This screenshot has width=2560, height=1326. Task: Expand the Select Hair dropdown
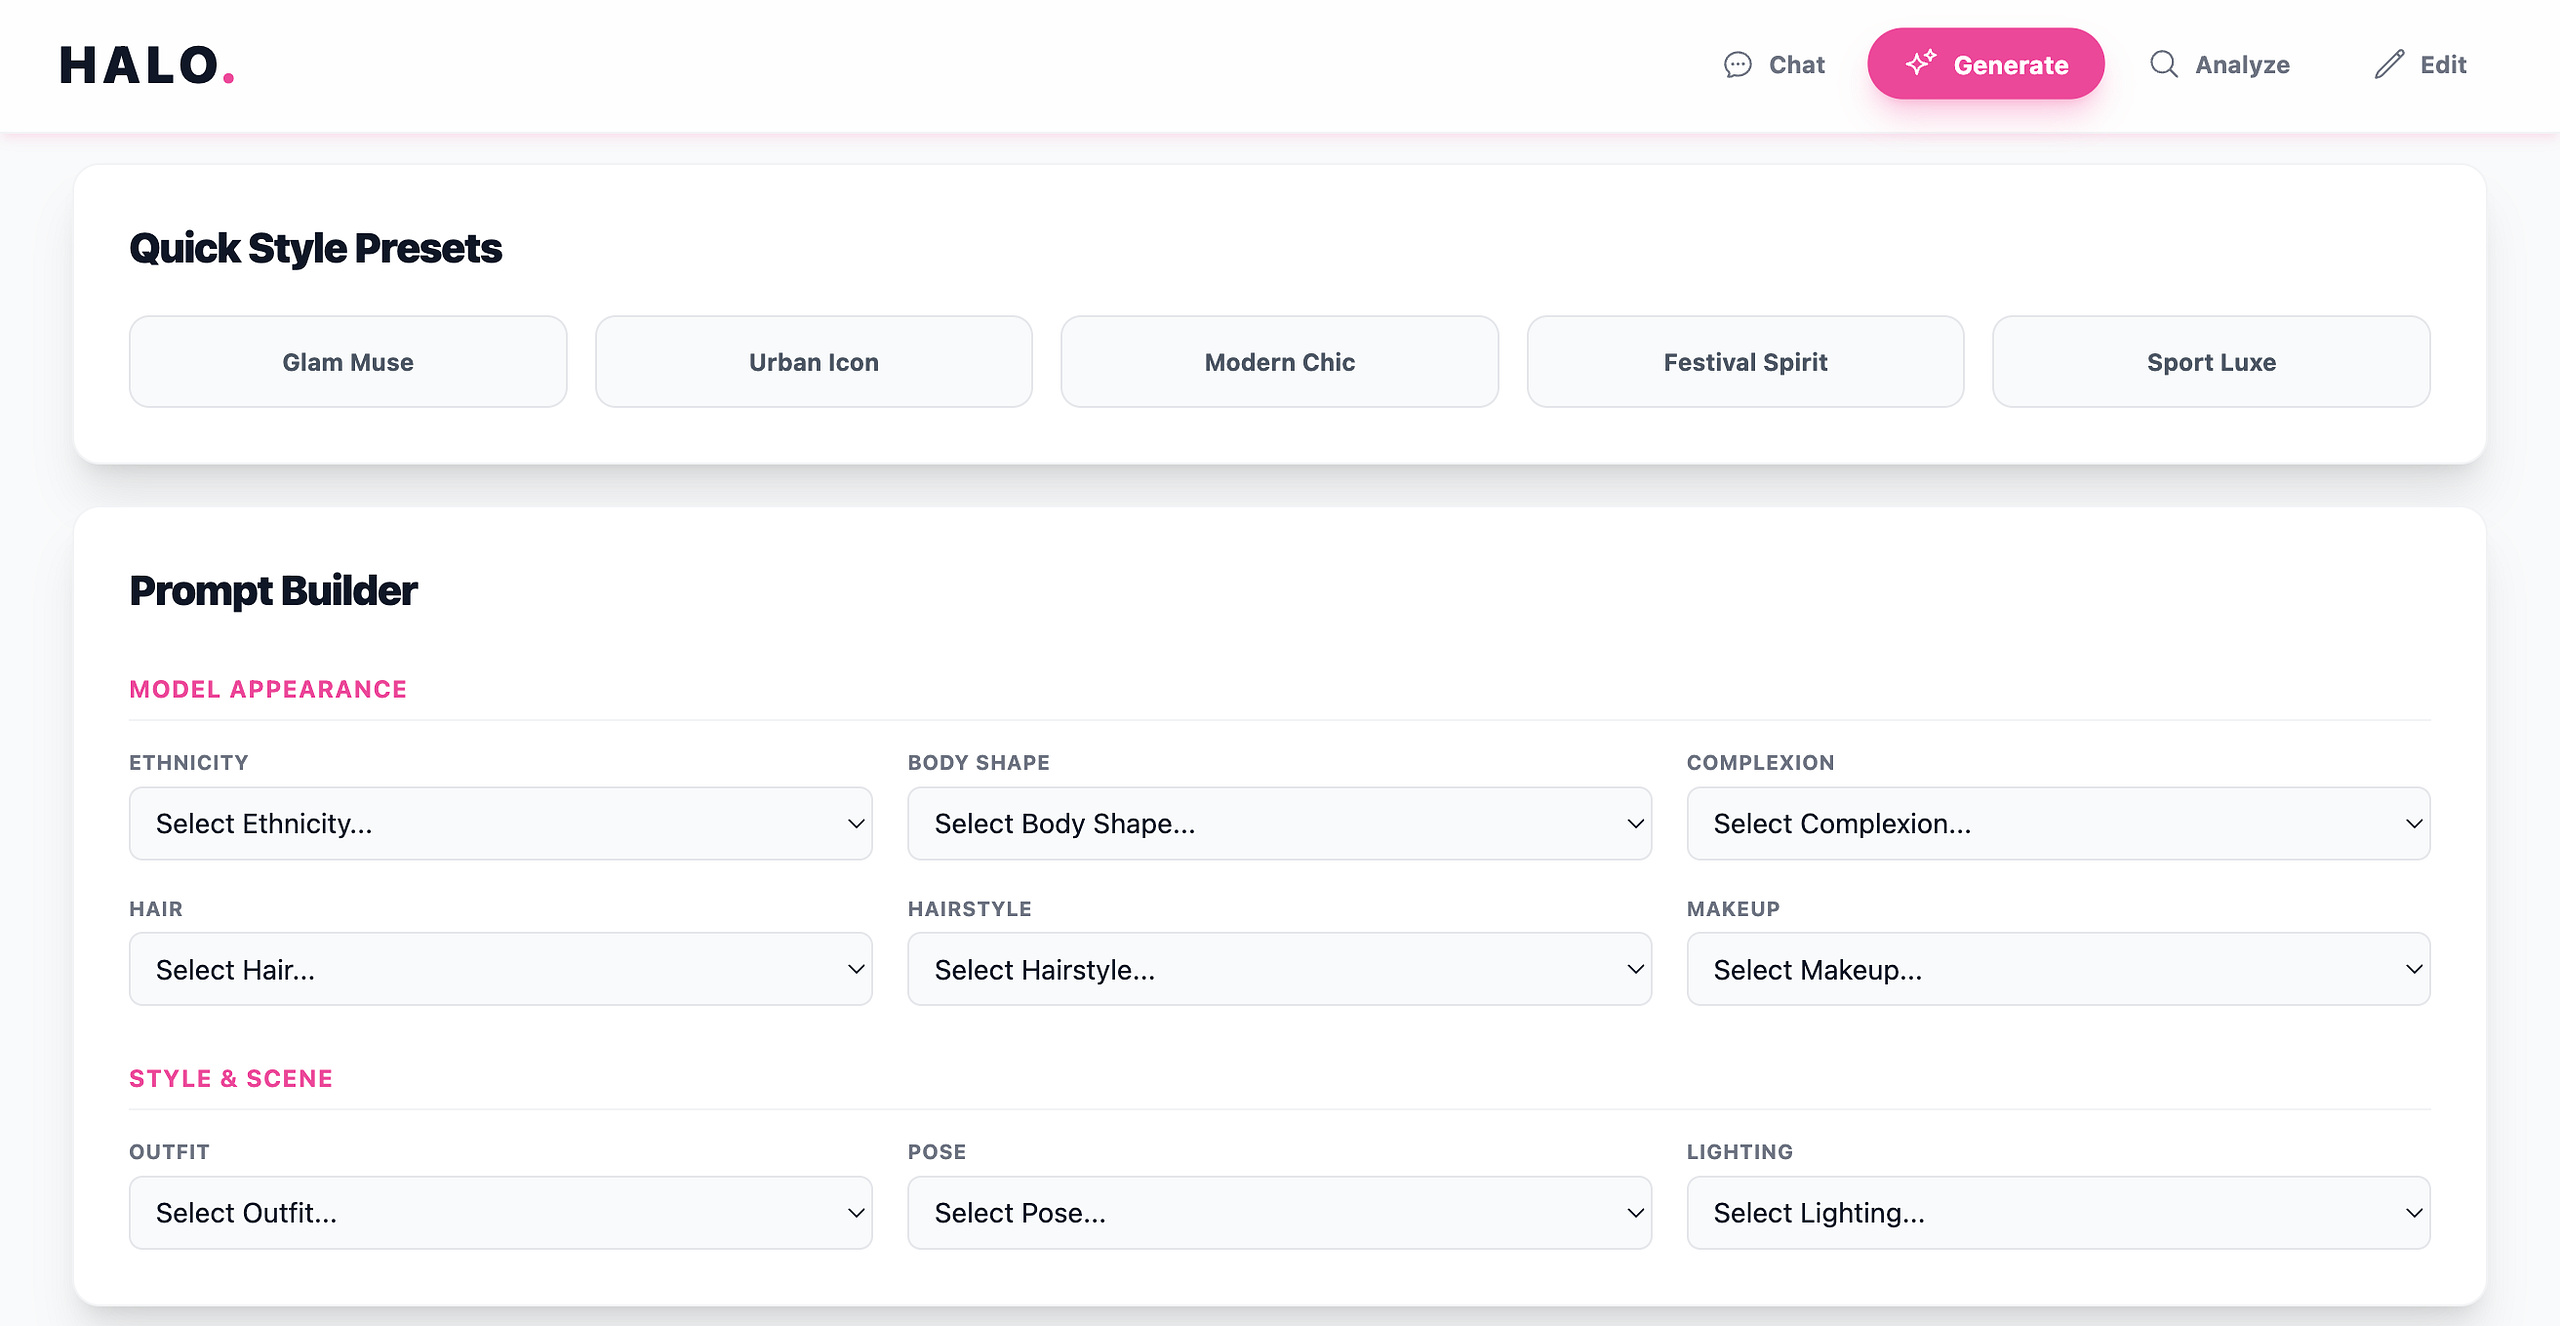click(x=501, y=969)
